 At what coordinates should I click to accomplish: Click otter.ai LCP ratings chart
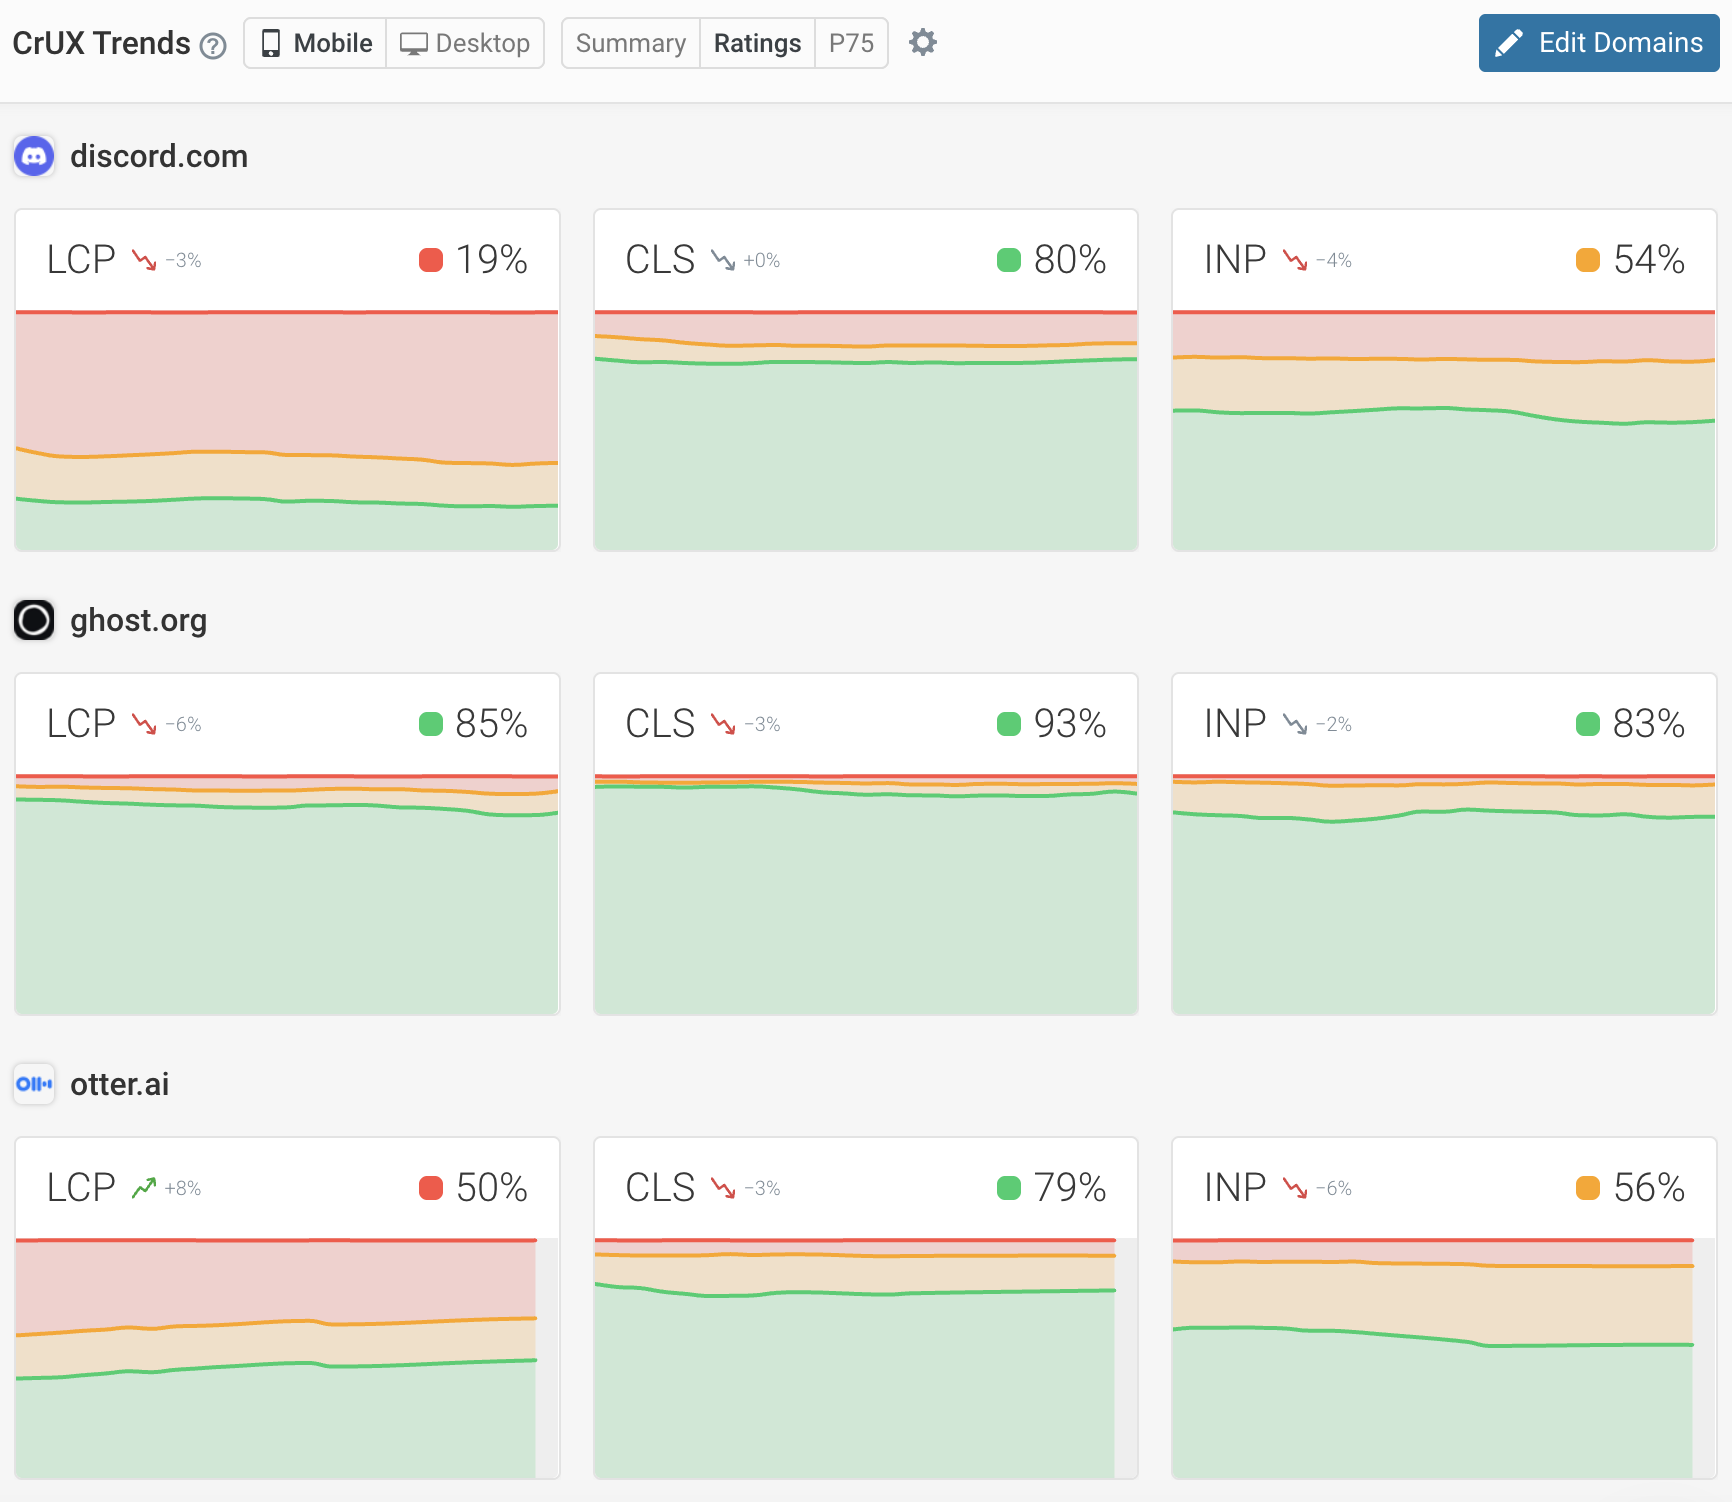287,1359
